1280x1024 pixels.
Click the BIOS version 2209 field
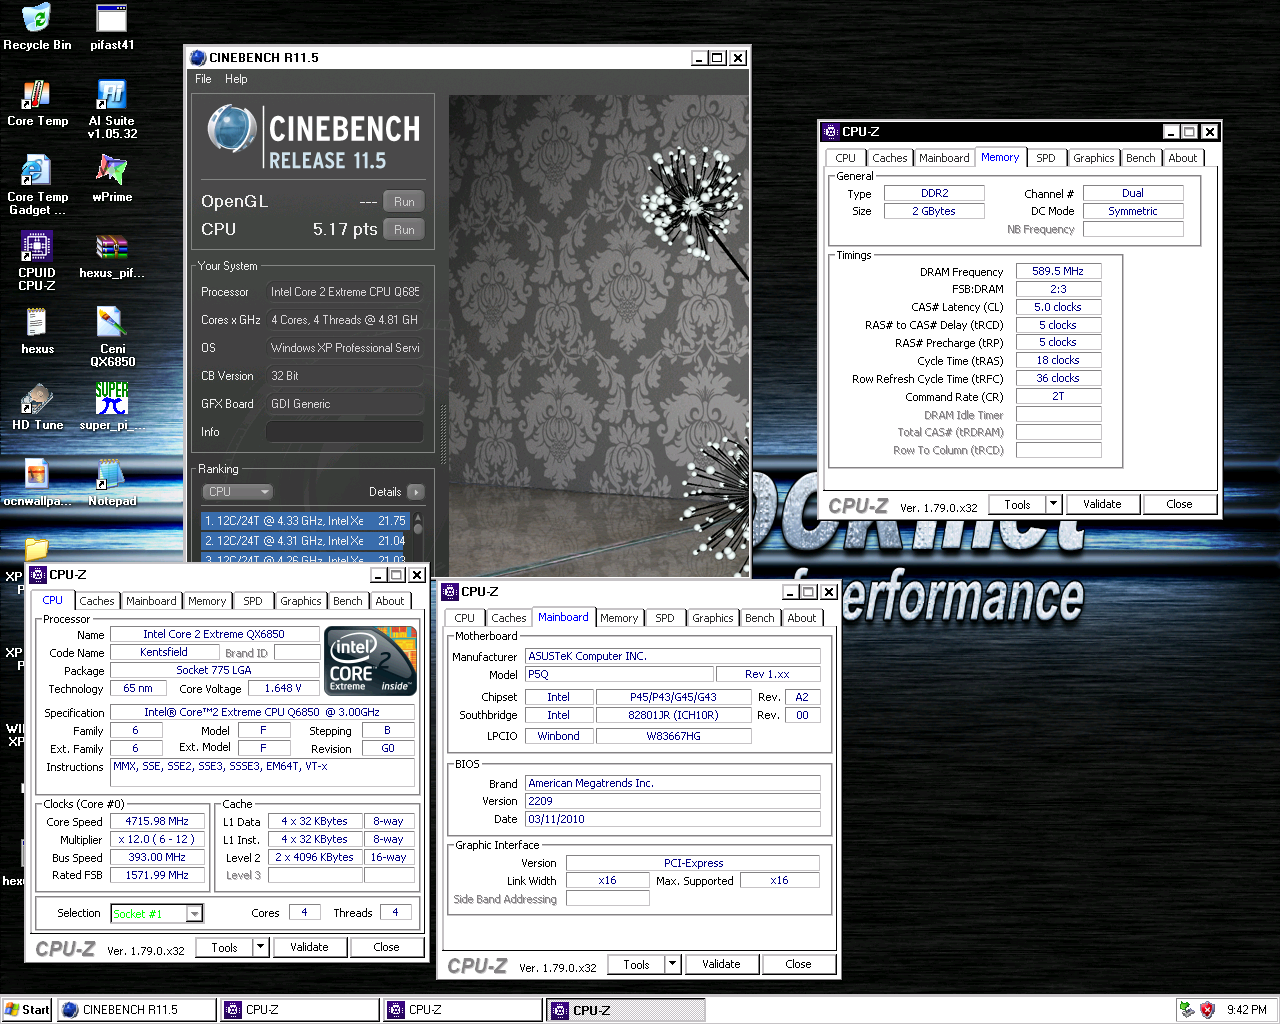pos(673,801)
